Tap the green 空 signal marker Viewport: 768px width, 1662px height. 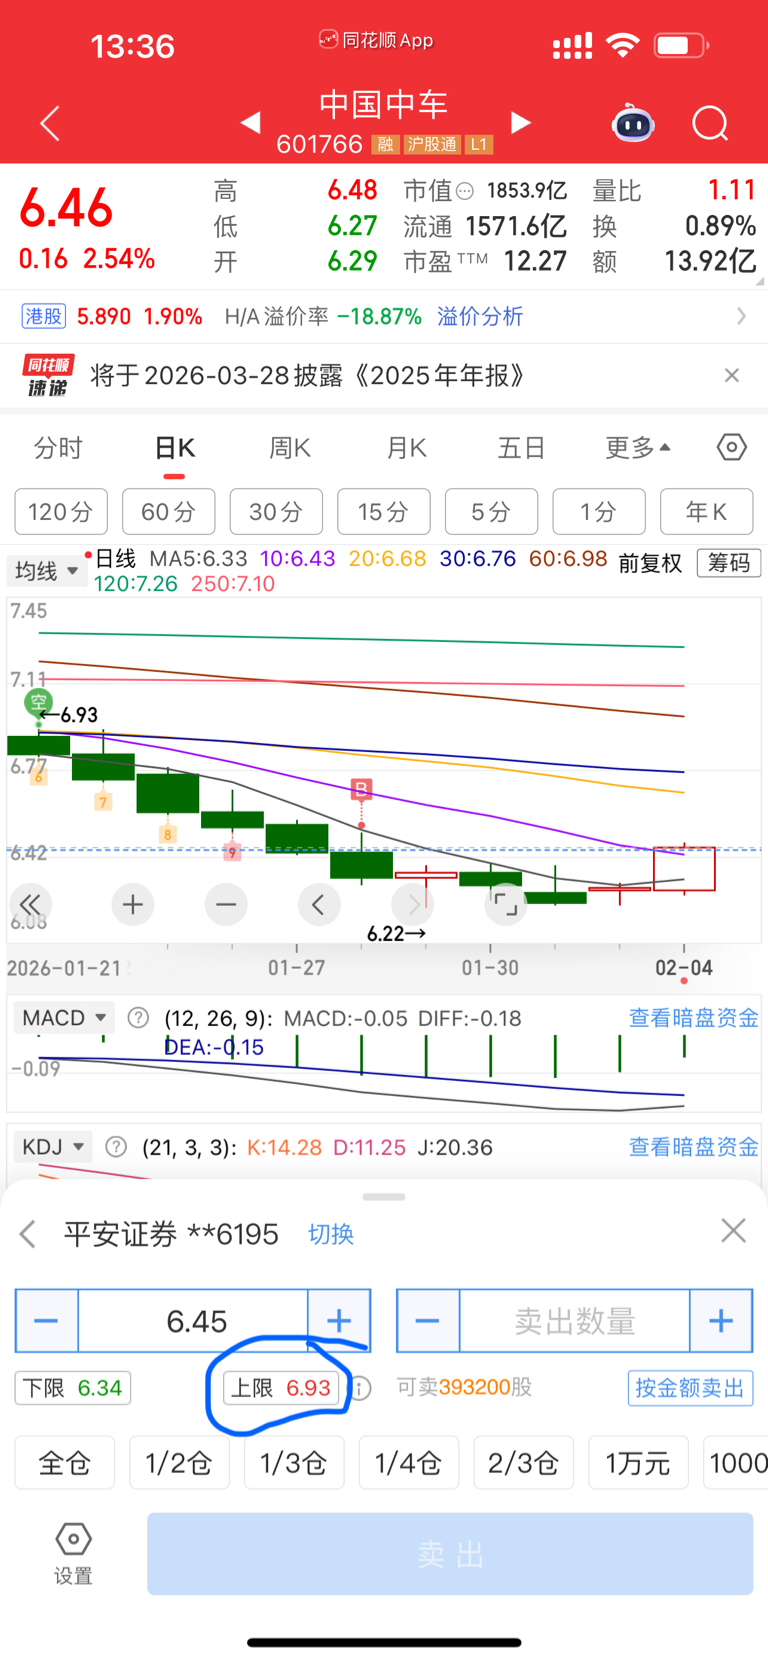38,703
